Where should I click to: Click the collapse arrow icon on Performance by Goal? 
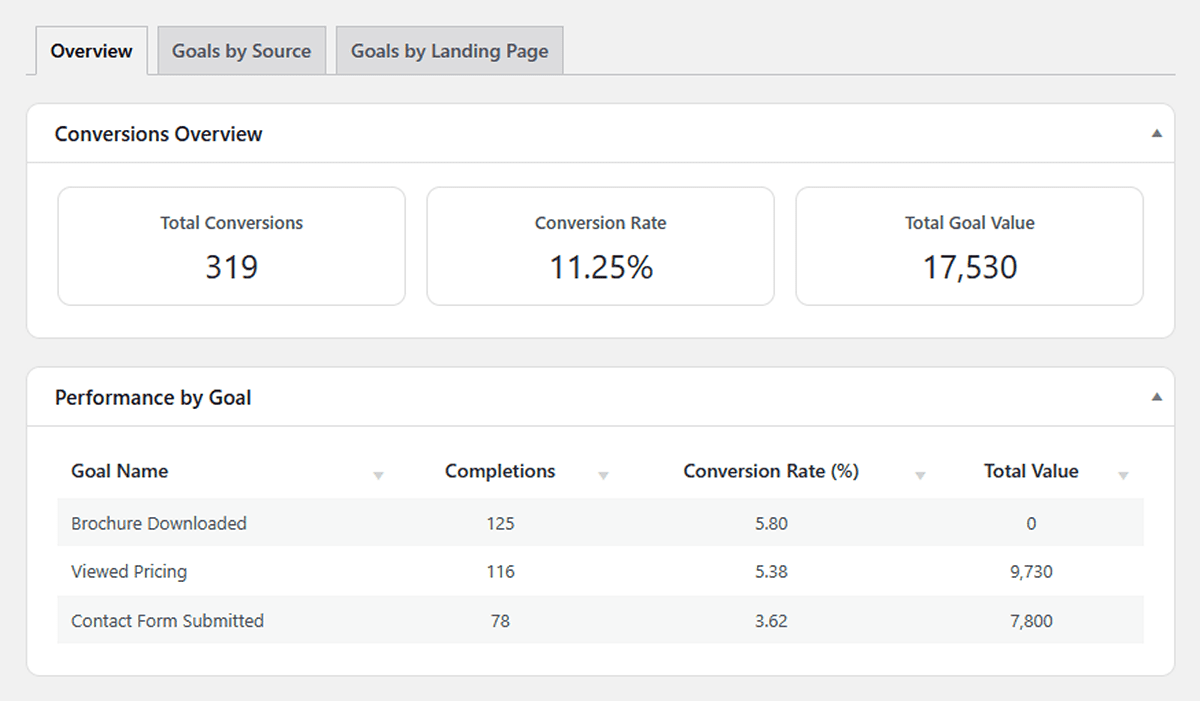1156,396
